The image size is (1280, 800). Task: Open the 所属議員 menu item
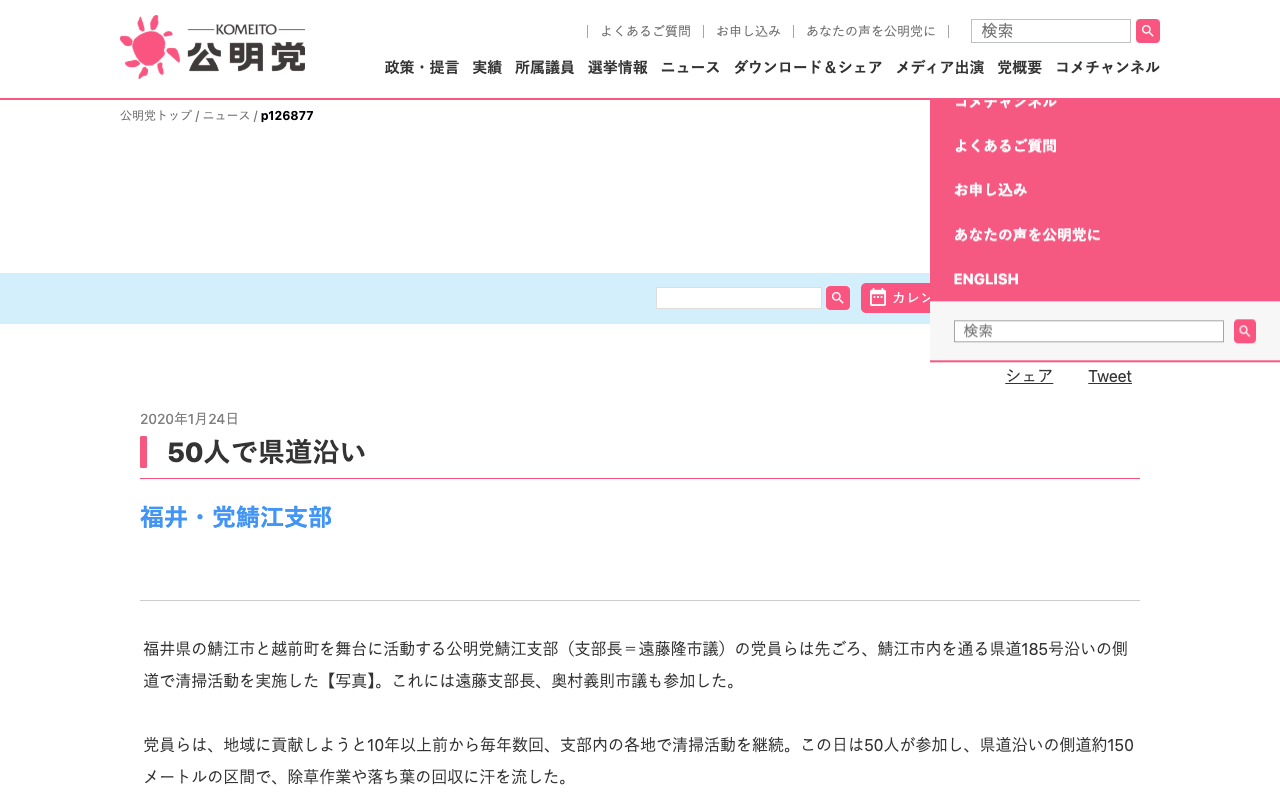(x=545, y=67)
